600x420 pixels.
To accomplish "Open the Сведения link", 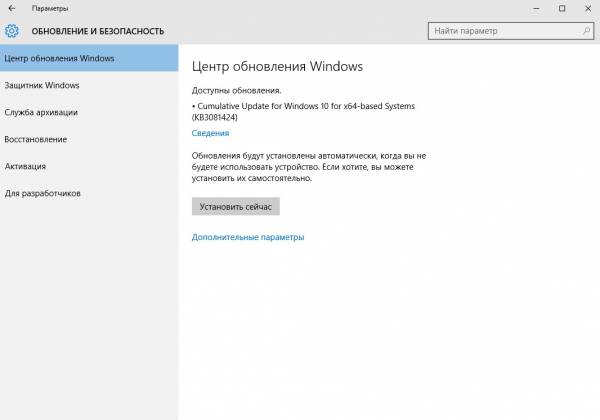I will [210, 133].
